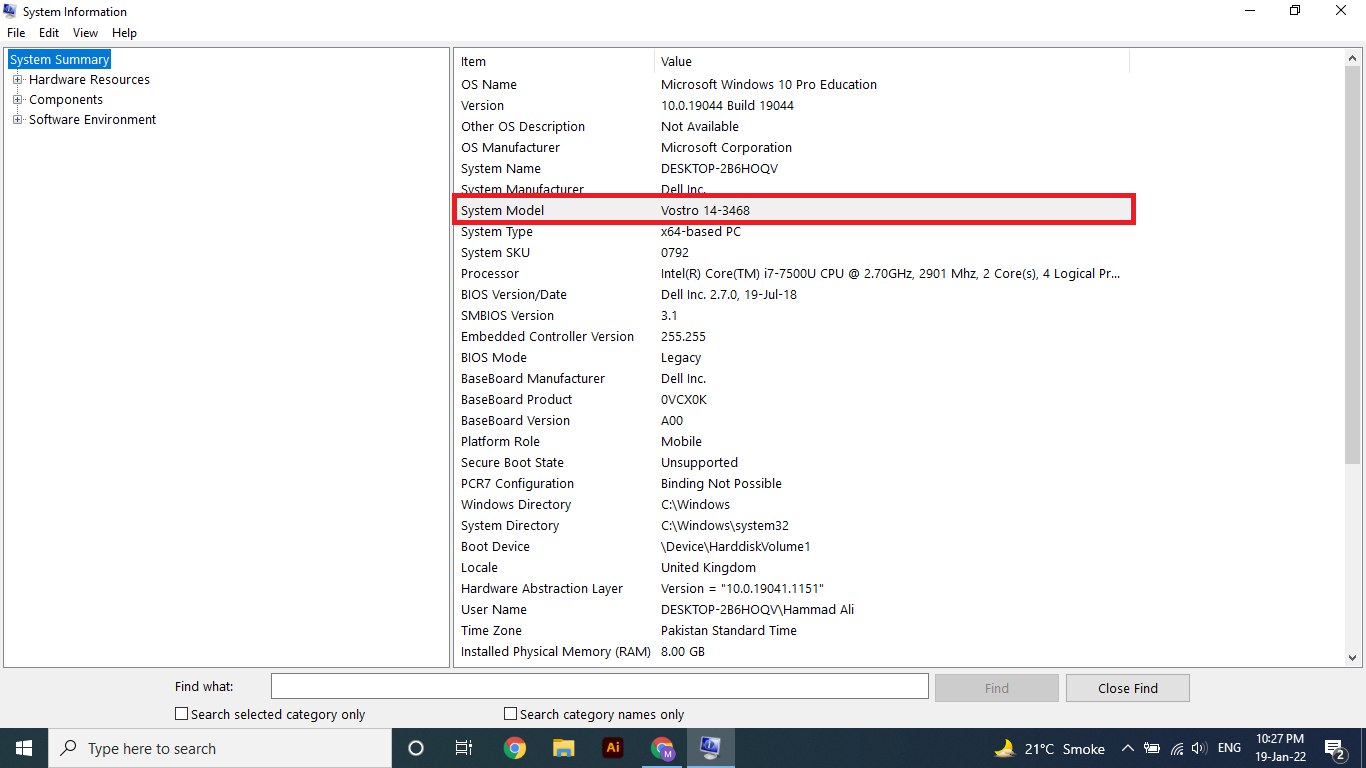Select System Information taskbar icon
1366x768 pixels.
pos(711,748)
